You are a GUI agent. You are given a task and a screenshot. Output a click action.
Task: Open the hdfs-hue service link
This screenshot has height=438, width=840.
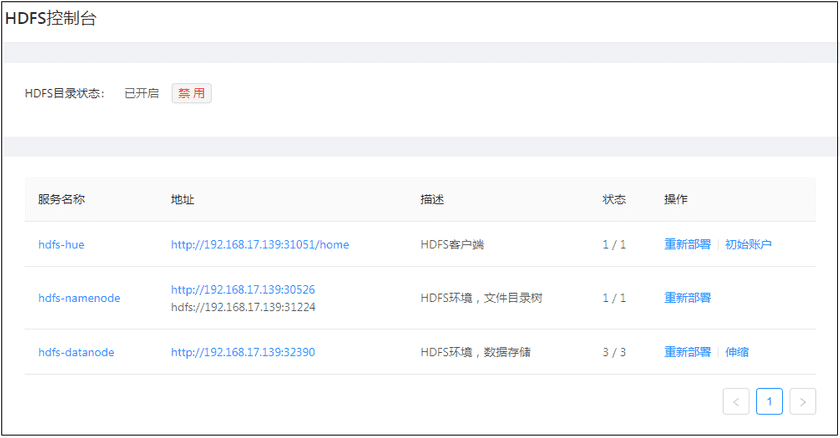[61, 244]
